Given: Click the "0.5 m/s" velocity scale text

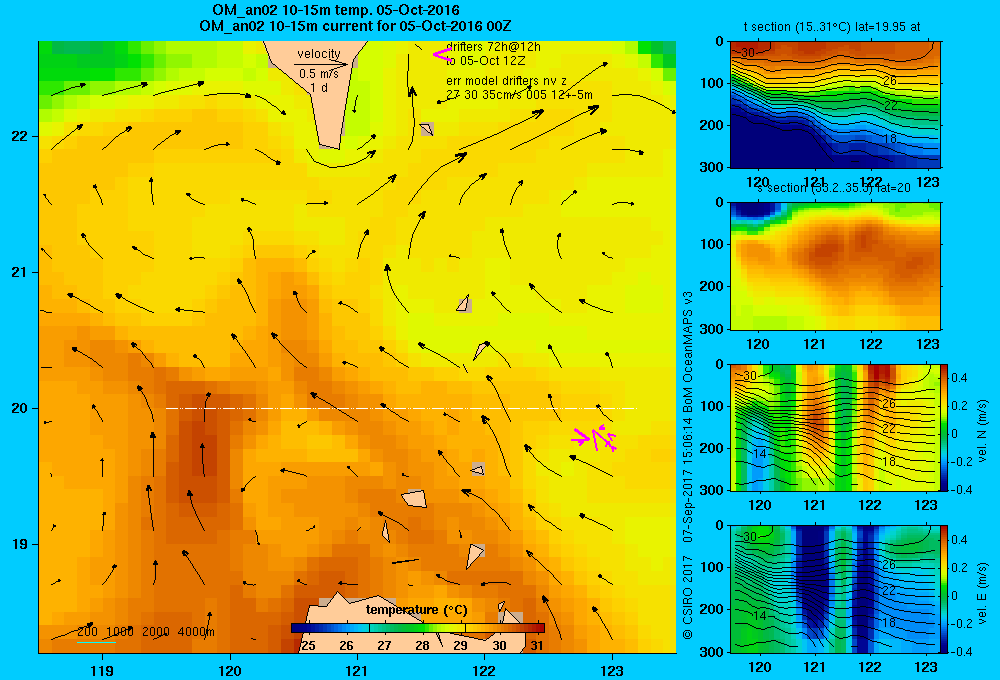Looking at the screenshot, I should pos(319,74).
